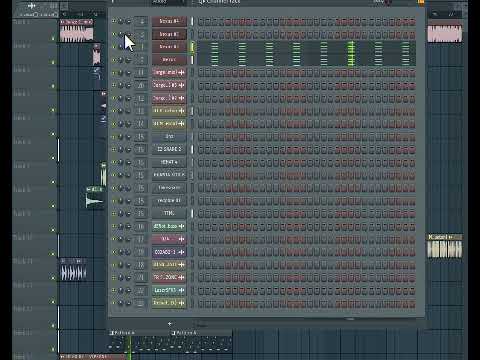Select the waveform clip on playlist Track 11
480x360 pixels.
pos(74,269)
